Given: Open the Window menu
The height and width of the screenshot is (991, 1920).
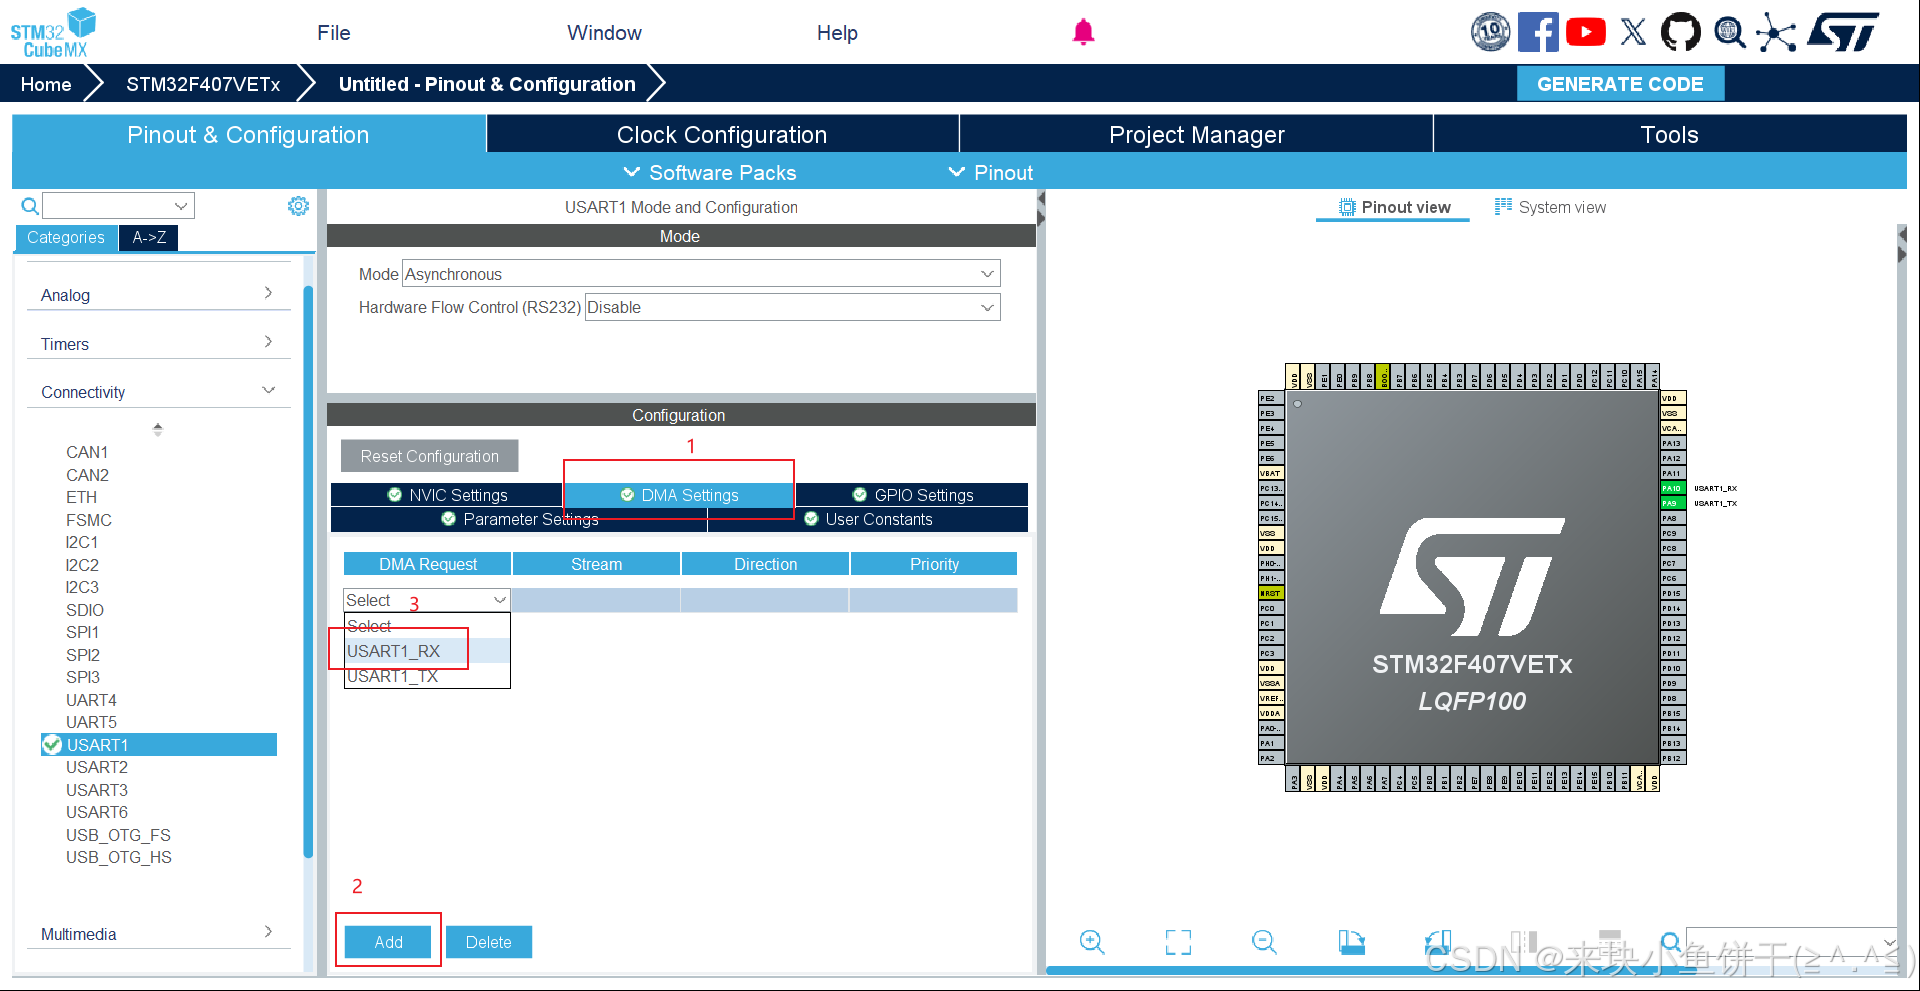Looking at the screenshot, I should point(603,32).
